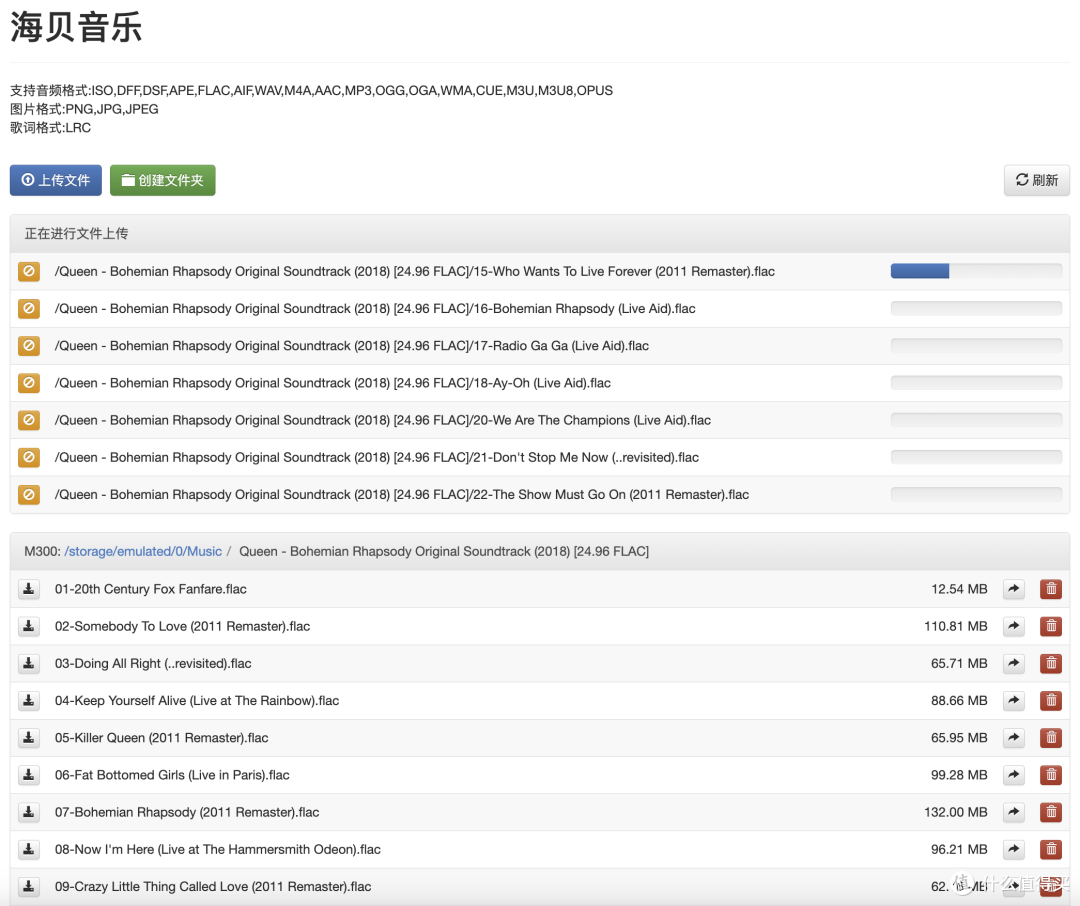1080x906 pixels.
Task: Click the 创建文件夹 create folder button
Action: click(163, 181)
